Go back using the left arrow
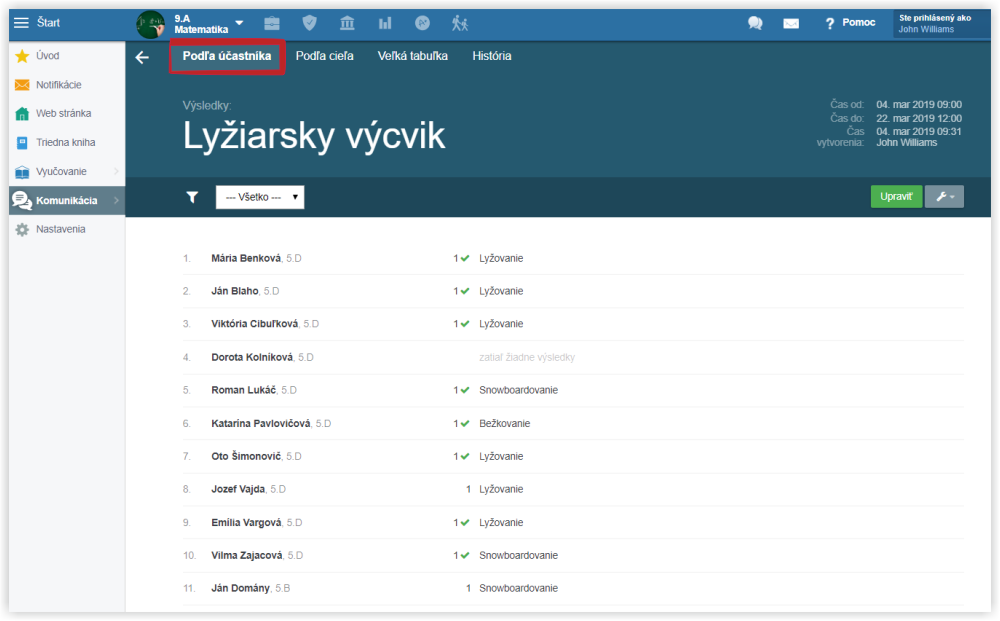This screenshot has height=621, width=1000. pyautogui.click(x=142, y=57)
